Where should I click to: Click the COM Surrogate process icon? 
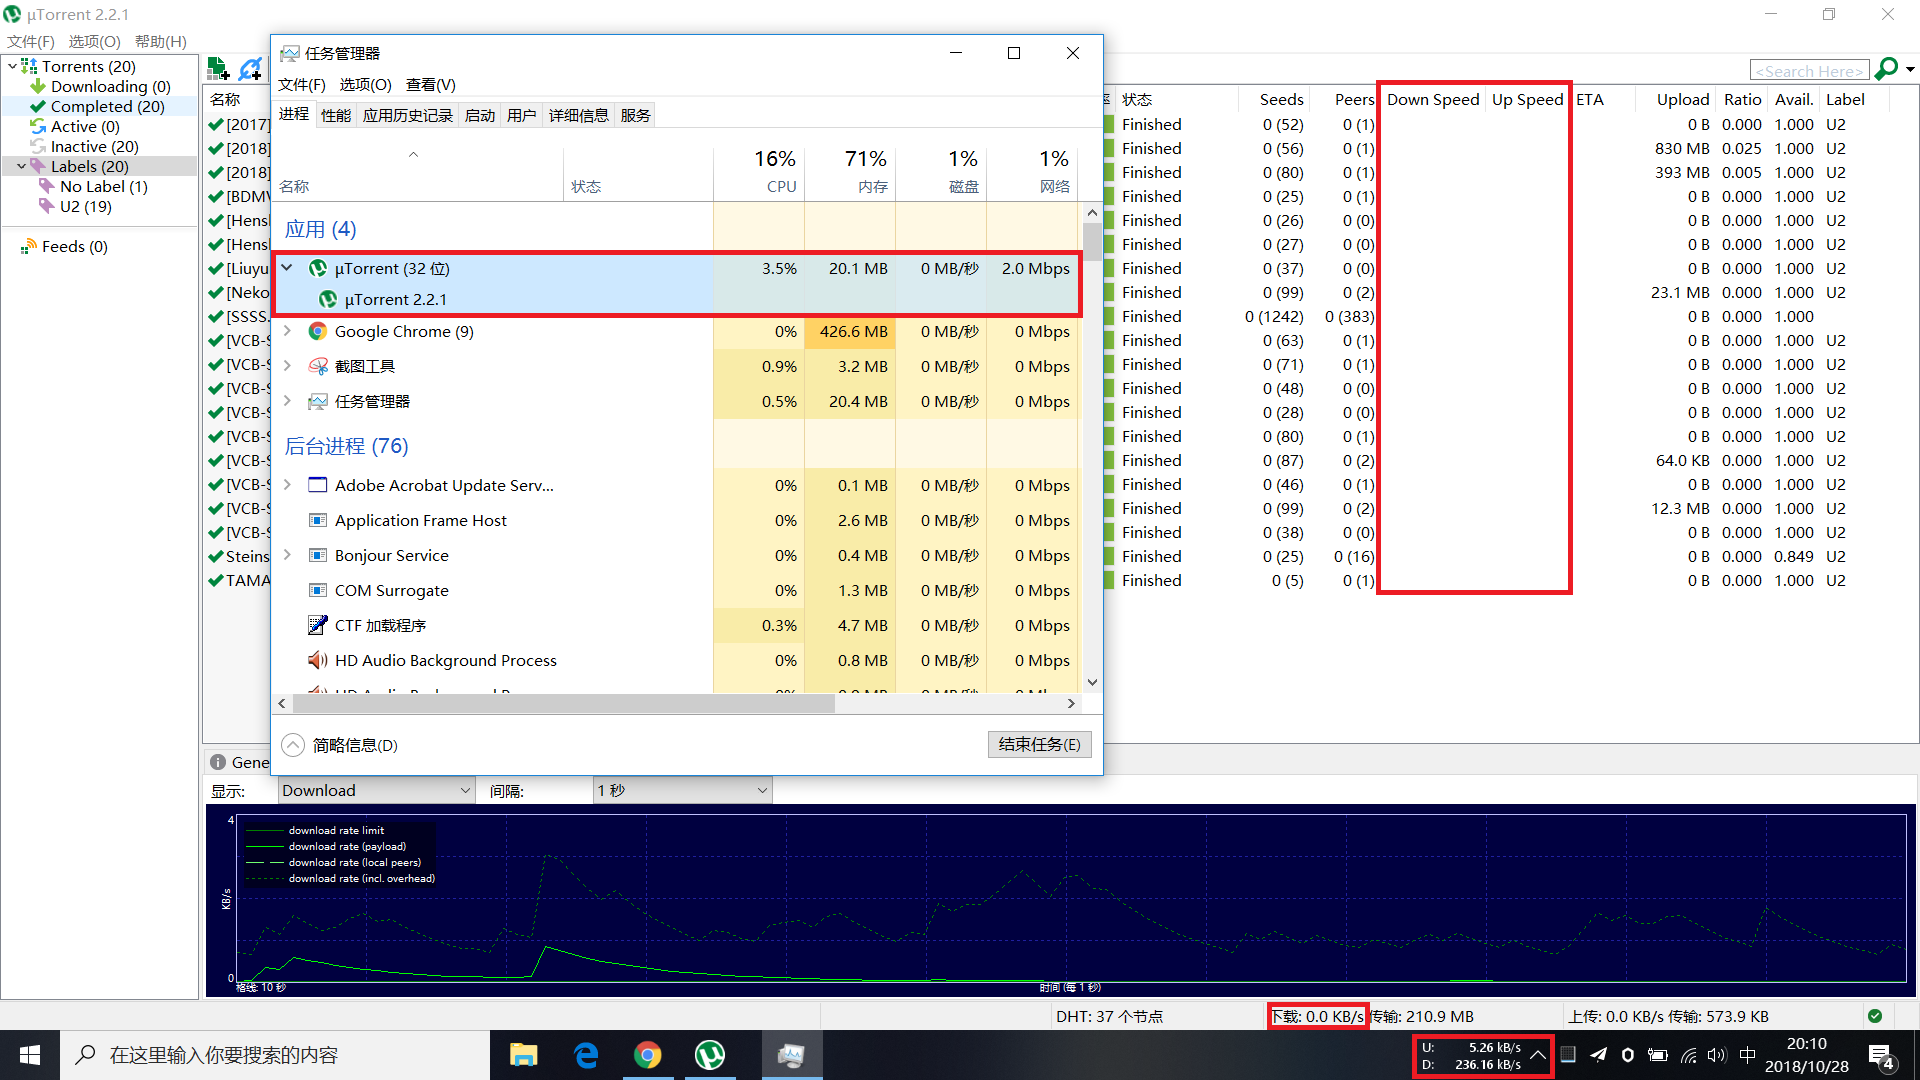pyautogui.click(x=318, y=590)
